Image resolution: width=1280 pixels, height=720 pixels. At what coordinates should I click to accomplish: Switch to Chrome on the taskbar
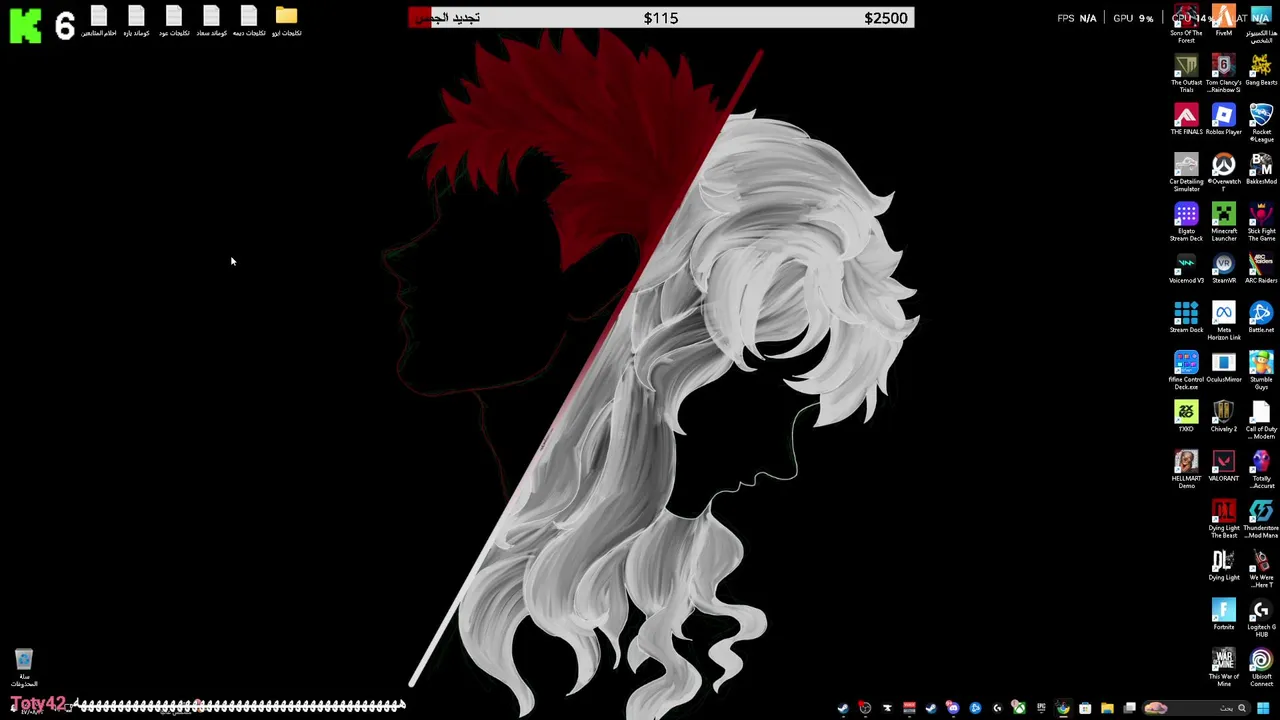(x=1063, y=708)
